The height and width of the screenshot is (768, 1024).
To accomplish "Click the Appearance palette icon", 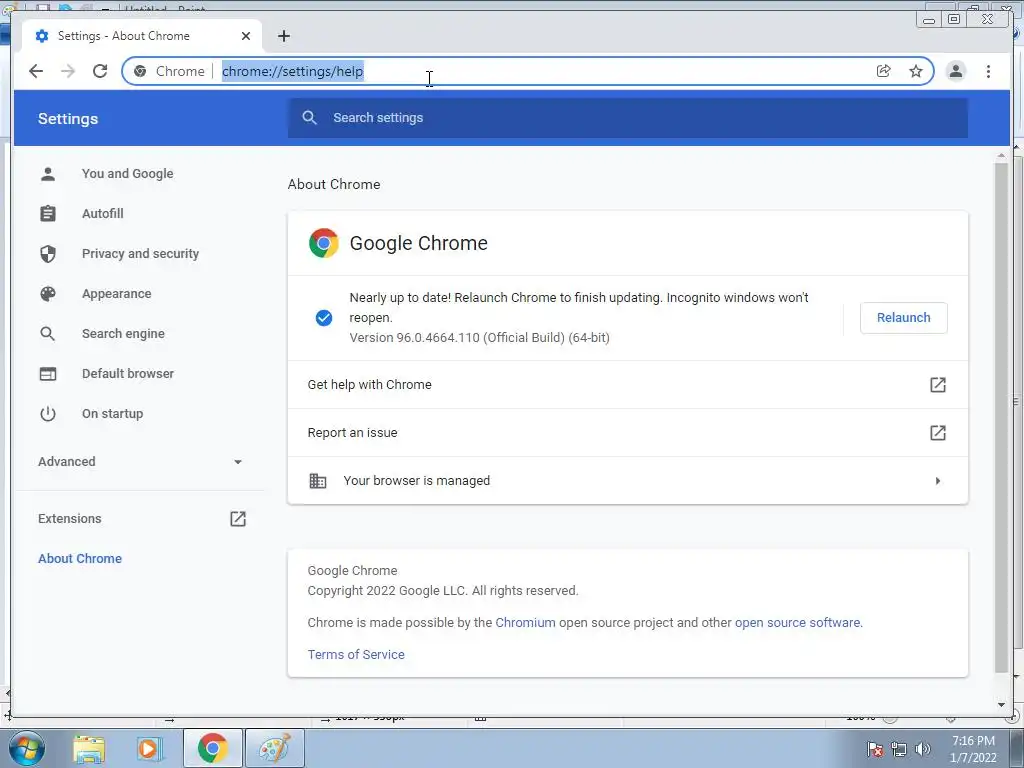I will [48, 294].
